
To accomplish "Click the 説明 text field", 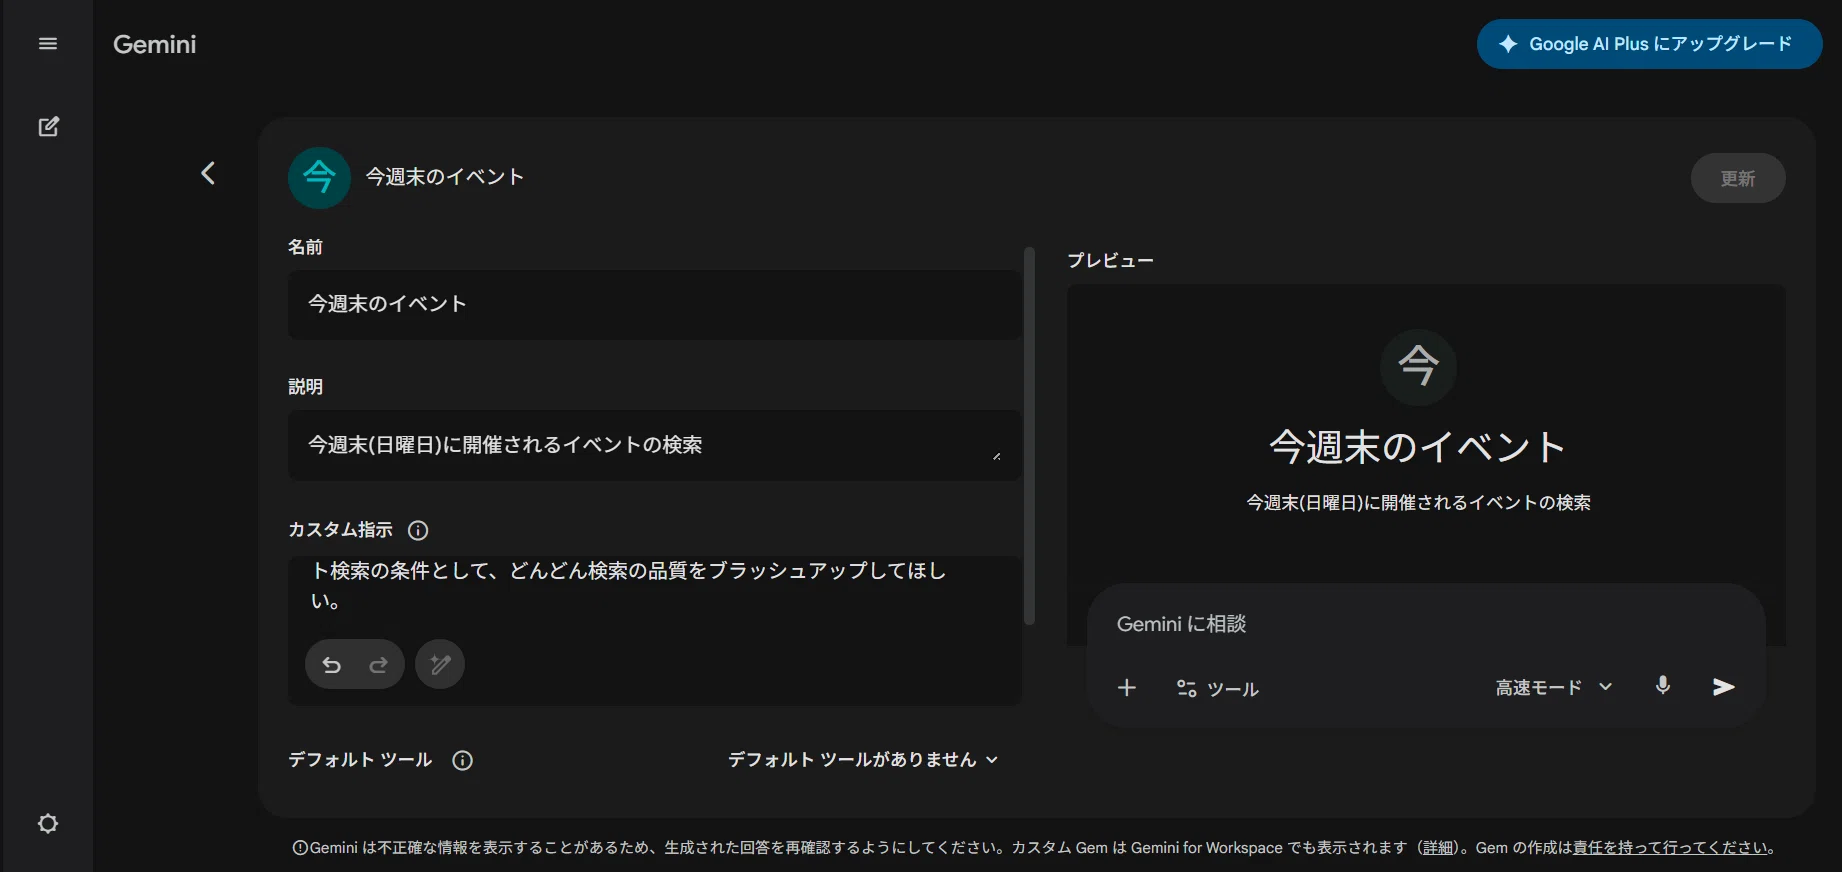I will tap(655, 445).
